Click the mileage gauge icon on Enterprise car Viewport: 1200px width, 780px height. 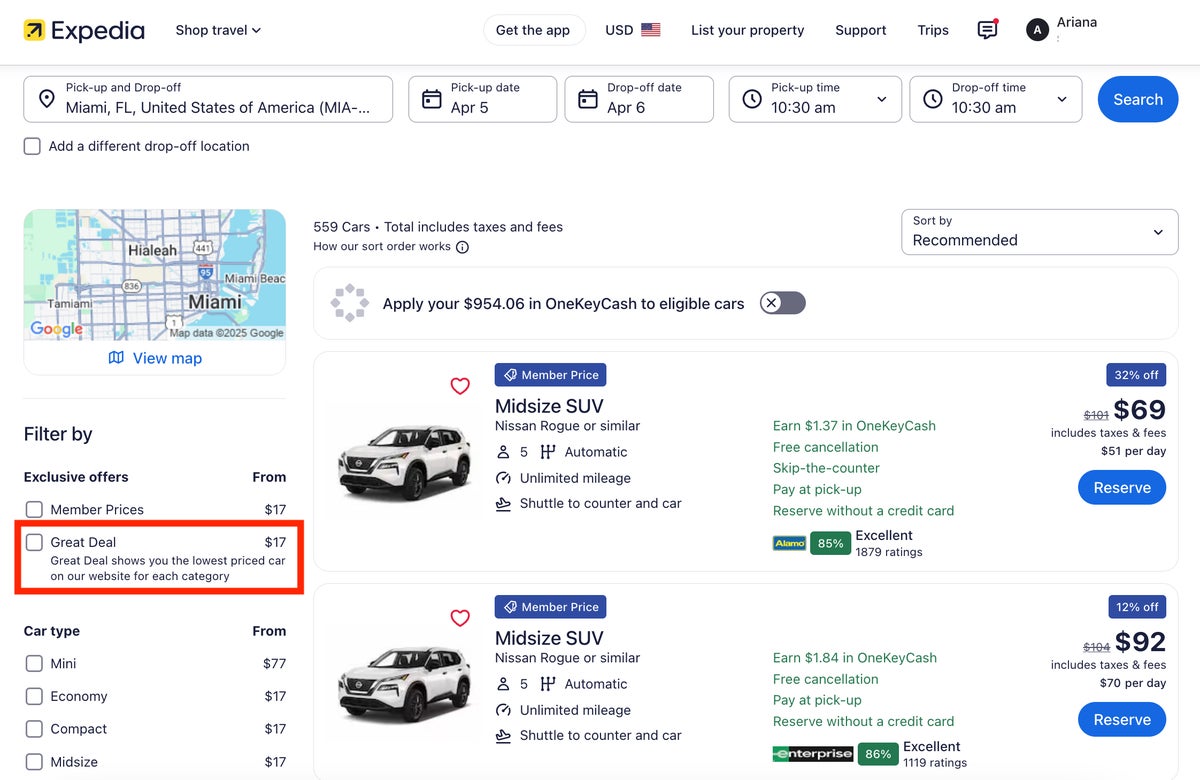(503, 710)
